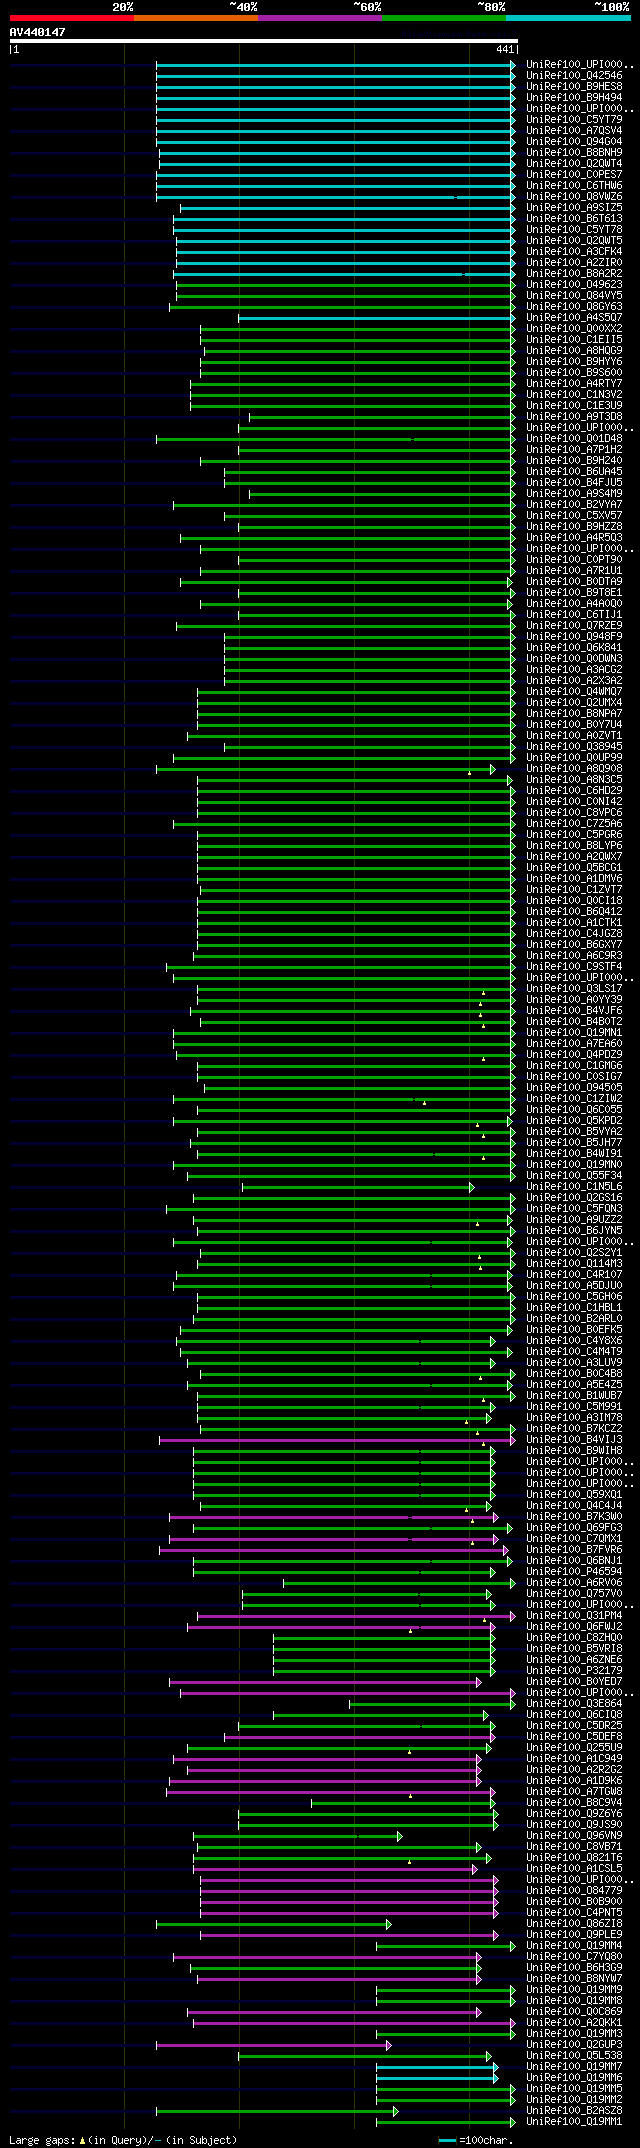Click the UniRef100_A7R1U1 label
640x2148 pixels.
click(574, 570)
